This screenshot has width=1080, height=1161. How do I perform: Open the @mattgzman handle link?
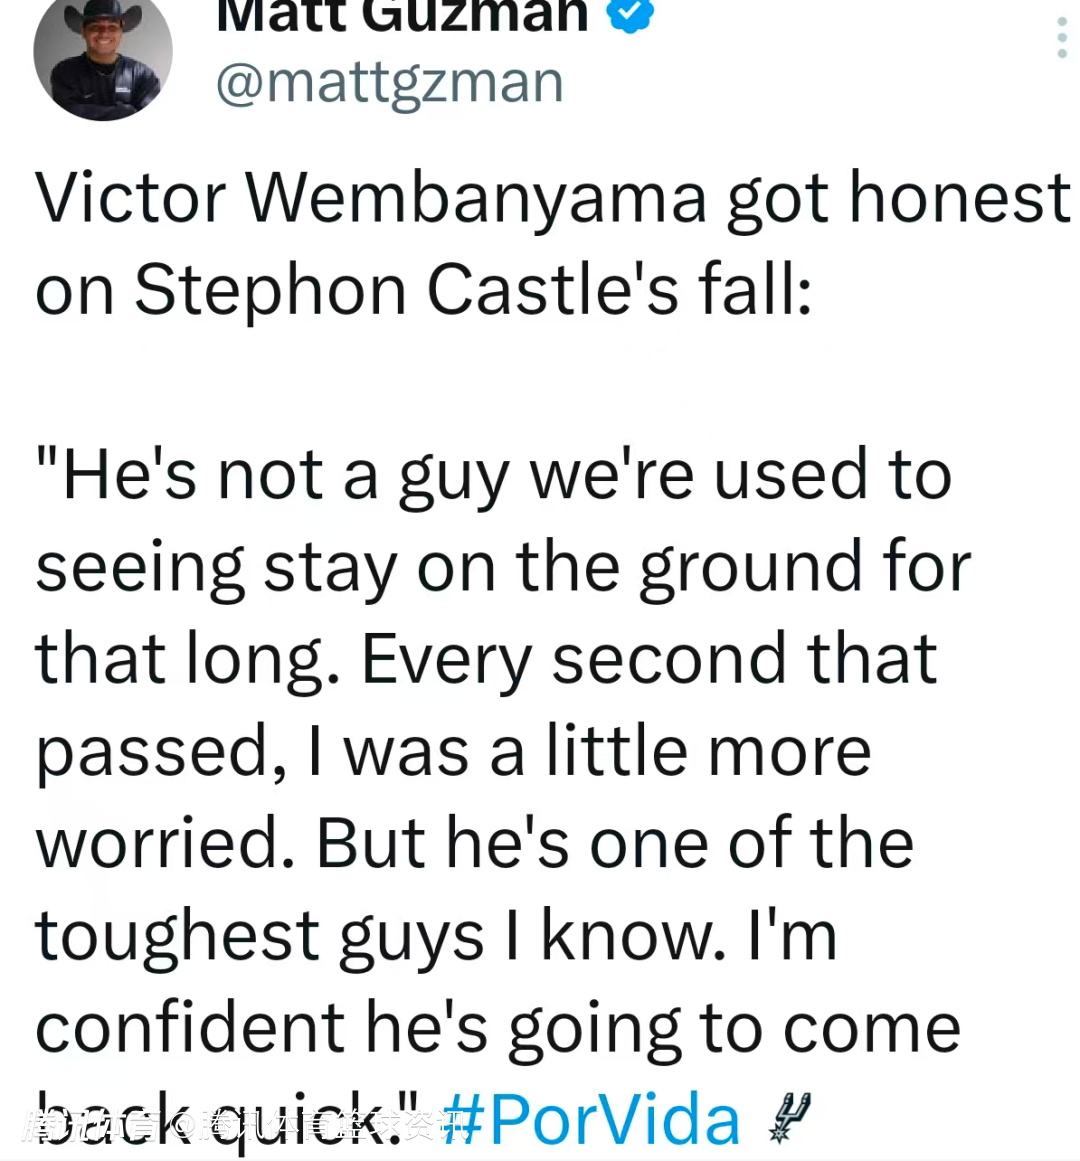tap(390, 82)
